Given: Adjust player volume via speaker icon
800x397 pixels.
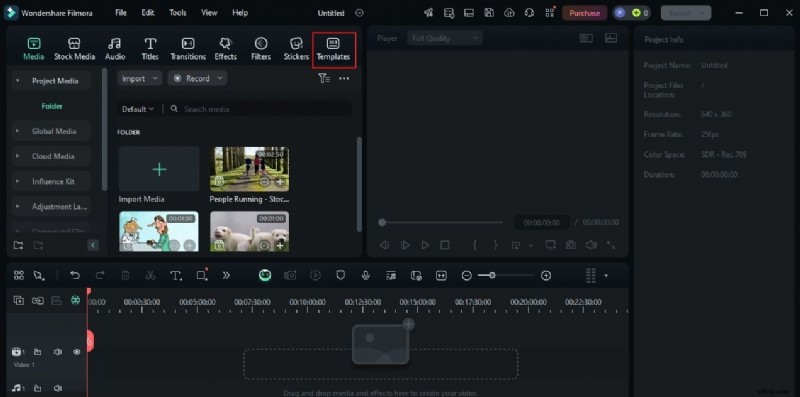Looking at the screenshot, I should click(591, 245).
